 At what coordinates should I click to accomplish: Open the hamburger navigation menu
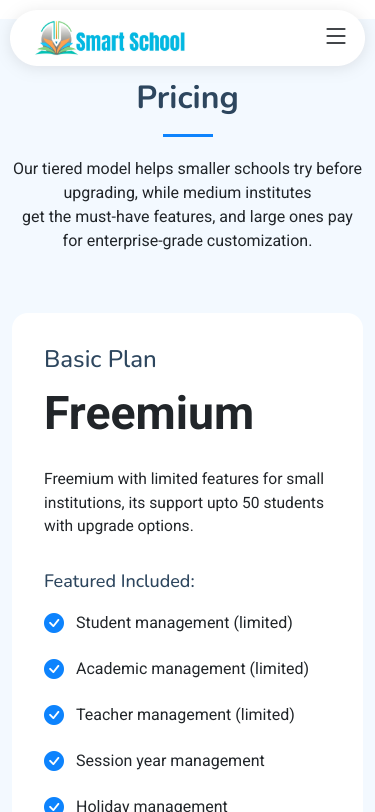point(336,36)
